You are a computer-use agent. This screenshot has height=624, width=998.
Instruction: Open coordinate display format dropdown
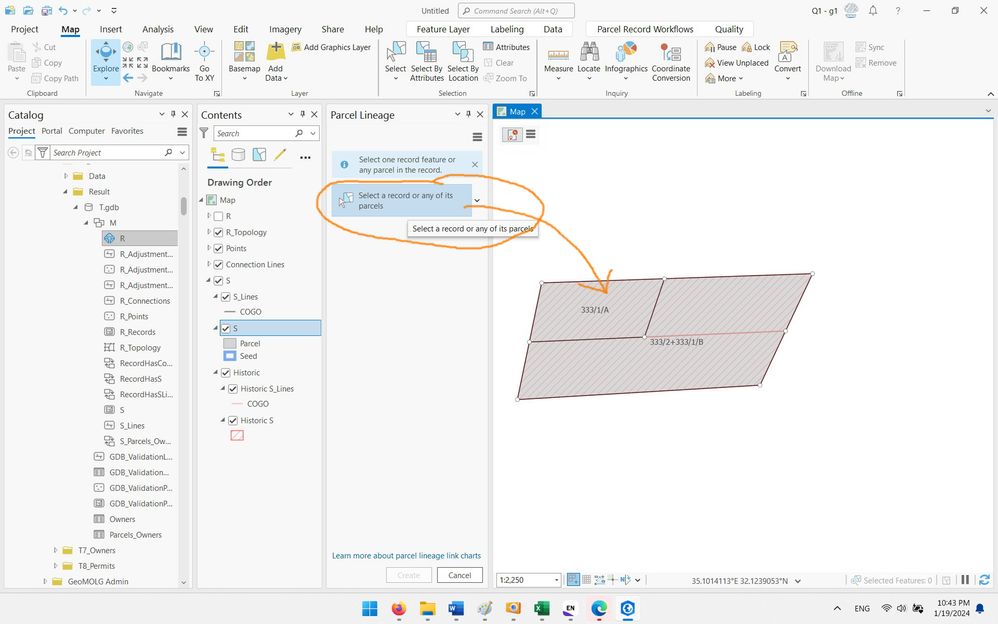pos(798,581)
